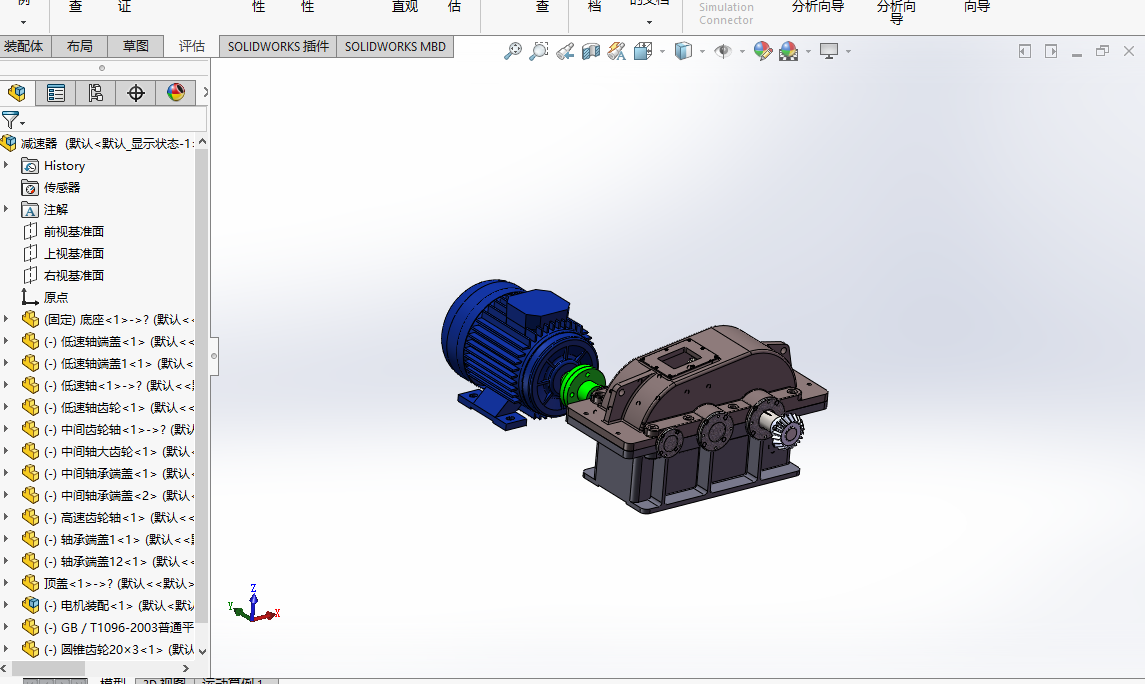The width and height of the screenshot is (1145, 684).
Task: Select 中间轴承端盖<2> in the tree
Action: [x=119, y=495]
